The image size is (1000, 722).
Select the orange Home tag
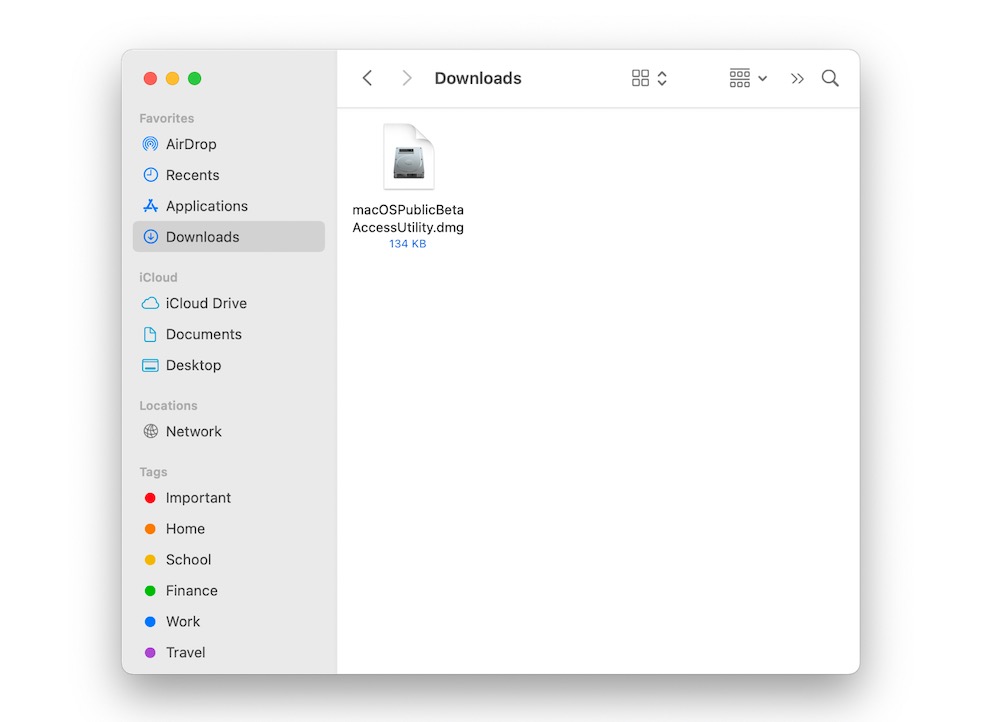pos(185,529)
